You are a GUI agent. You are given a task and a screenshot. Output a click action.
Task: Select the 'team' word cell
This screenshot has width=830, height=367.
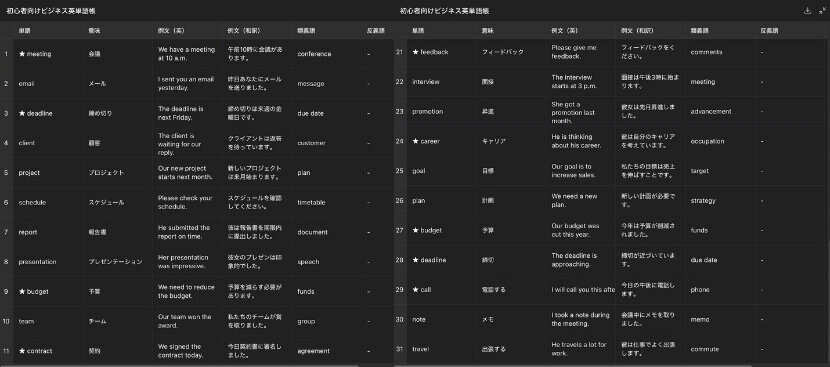click(x=26, y=321)
